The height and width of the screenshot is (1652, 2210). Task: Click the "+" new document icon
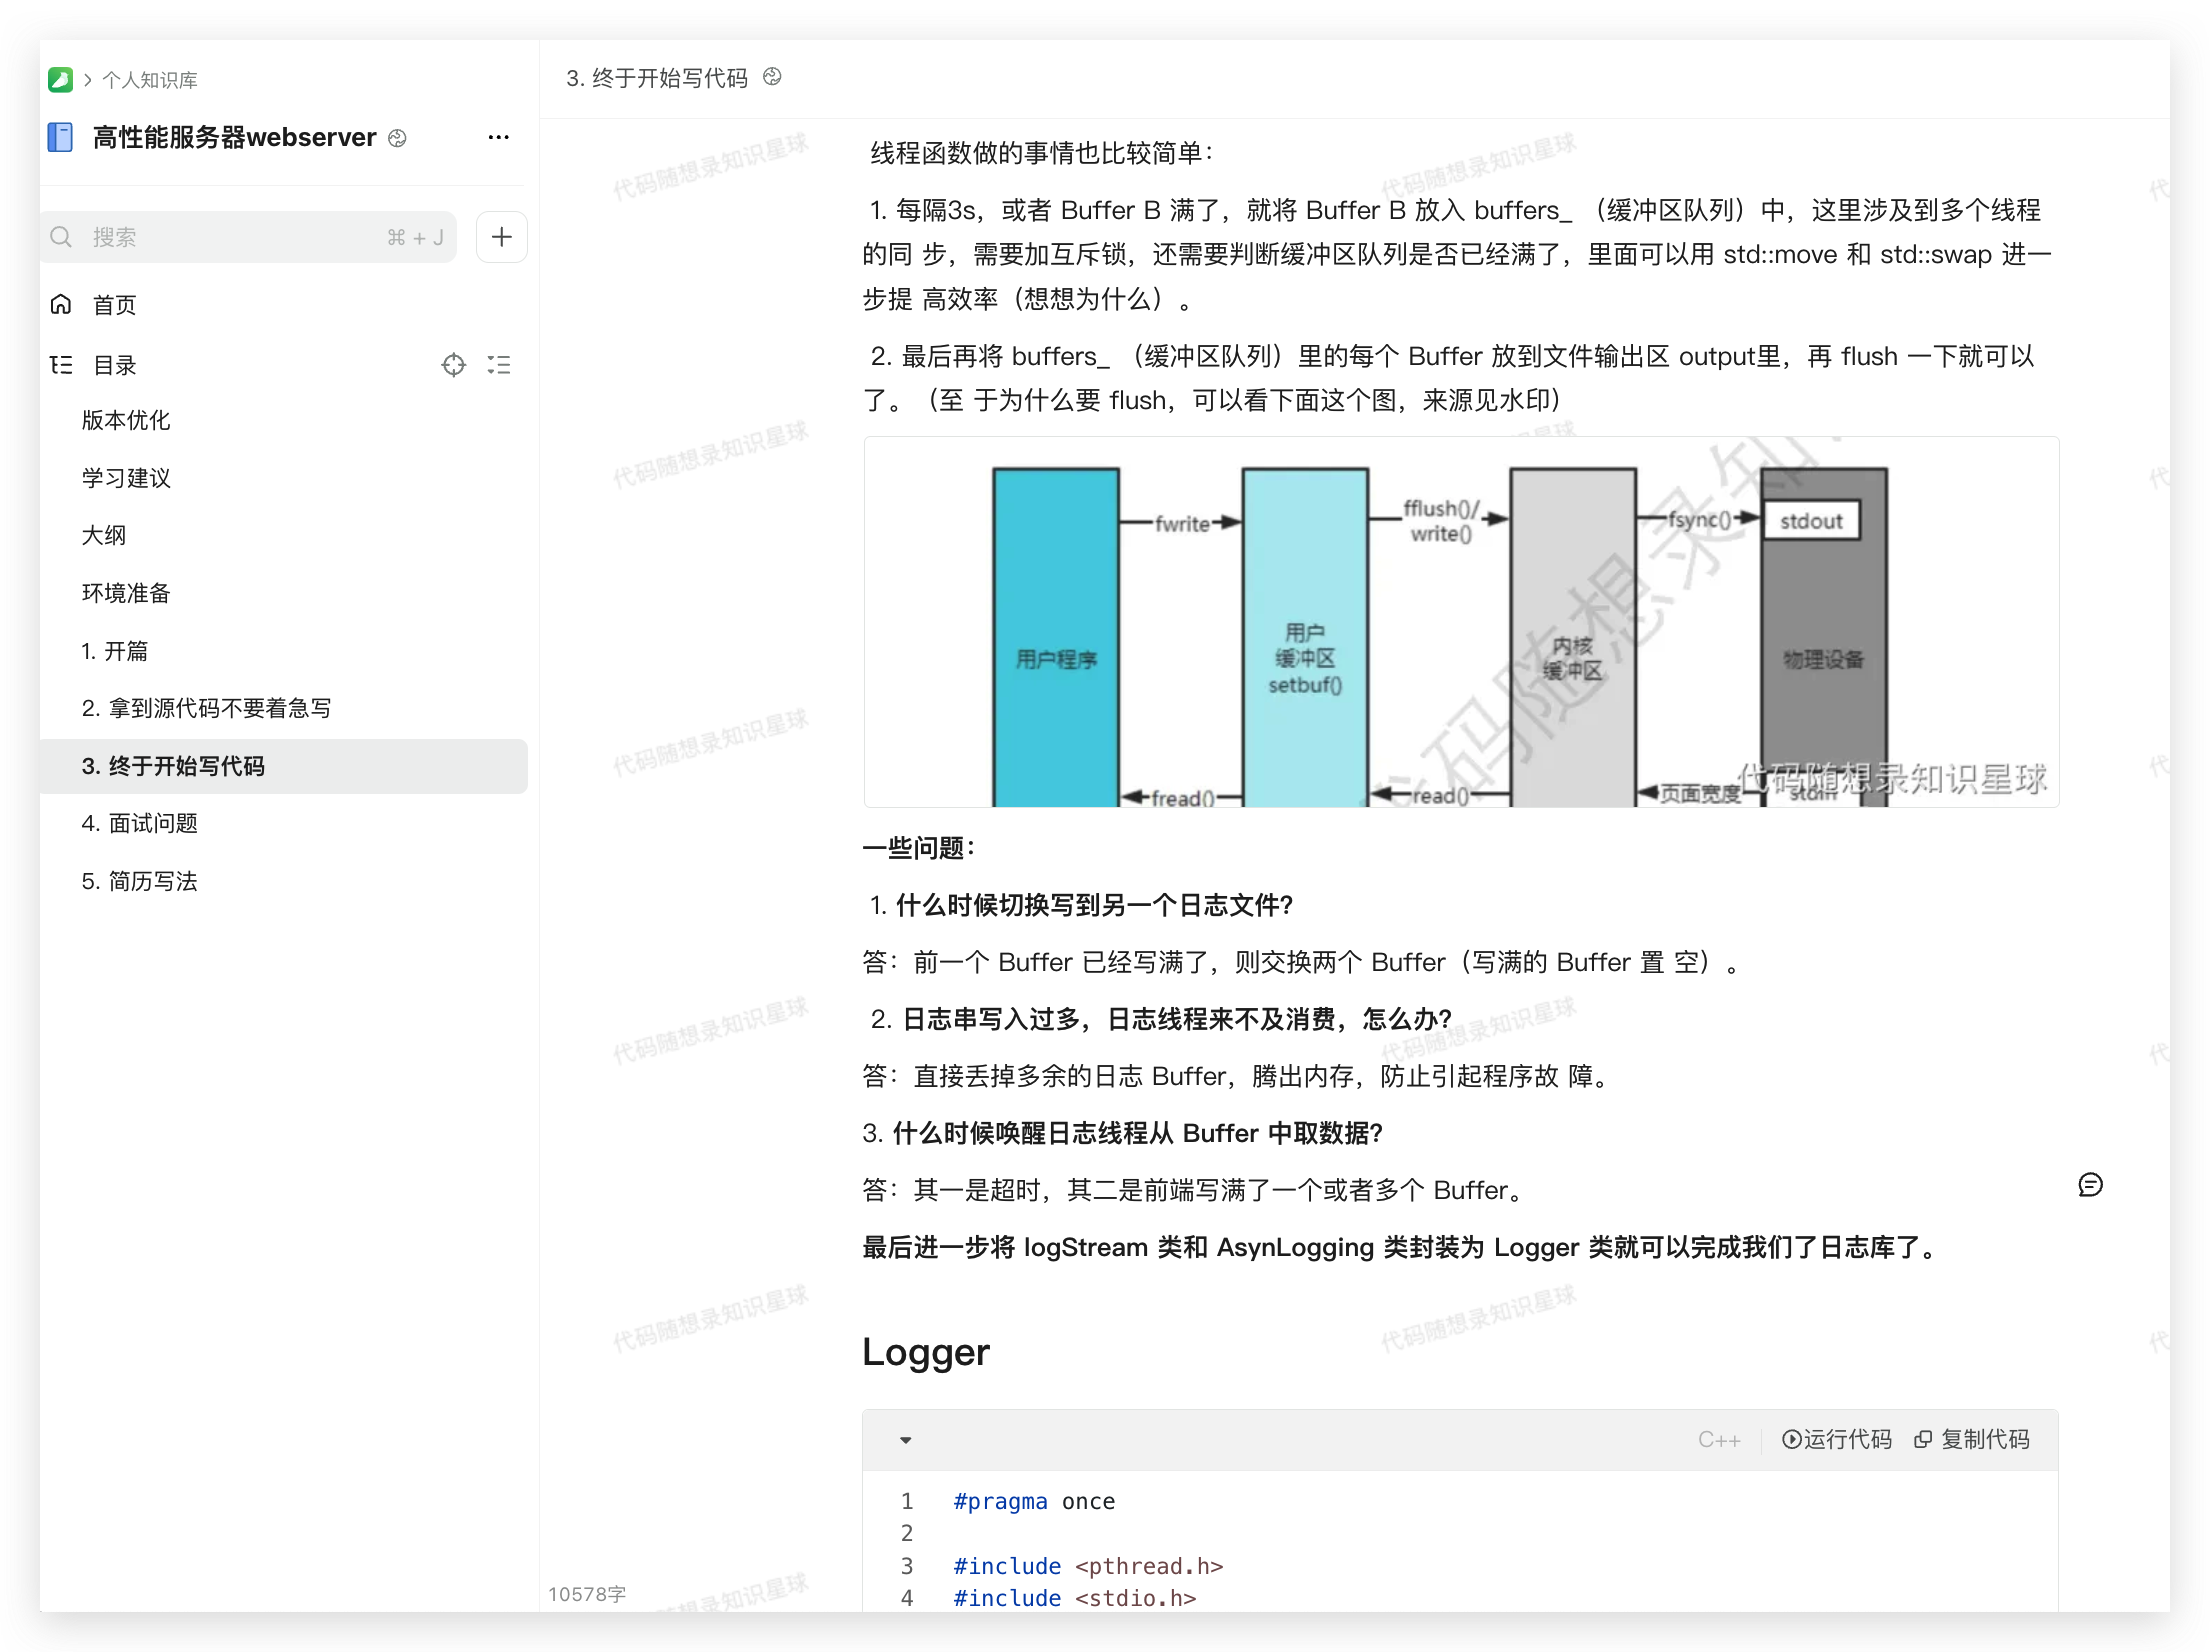(x=501, y=236)
